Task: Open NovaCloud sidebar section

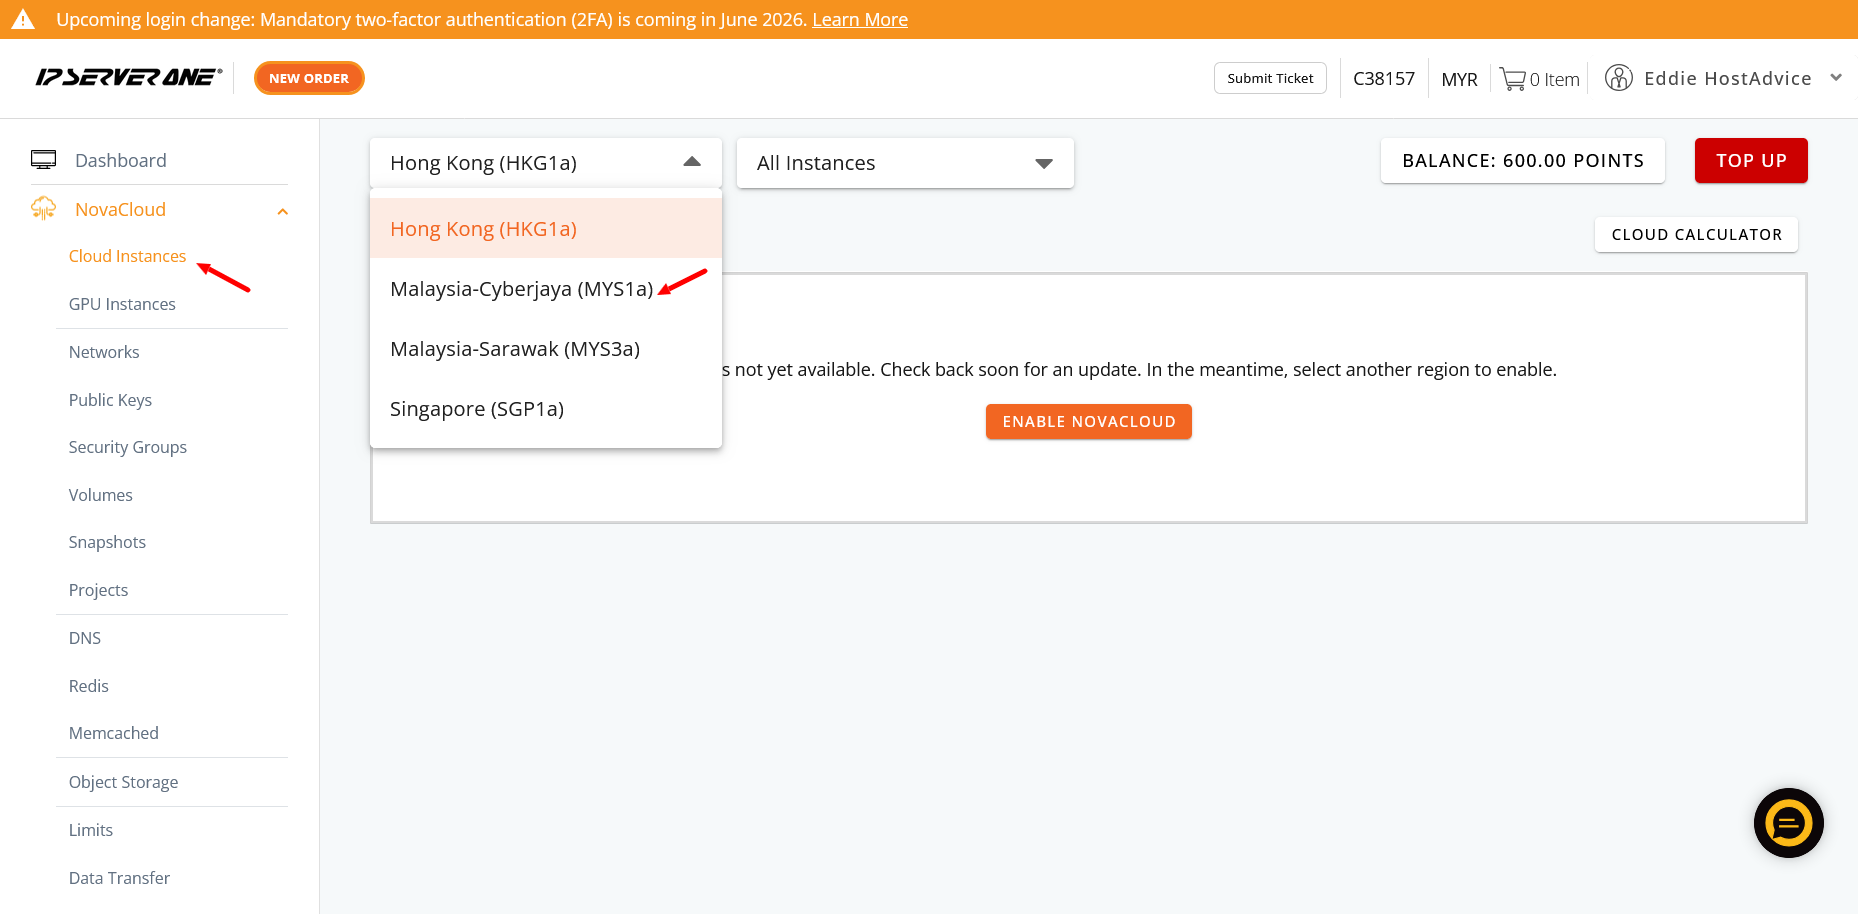Action: (120, 209)
